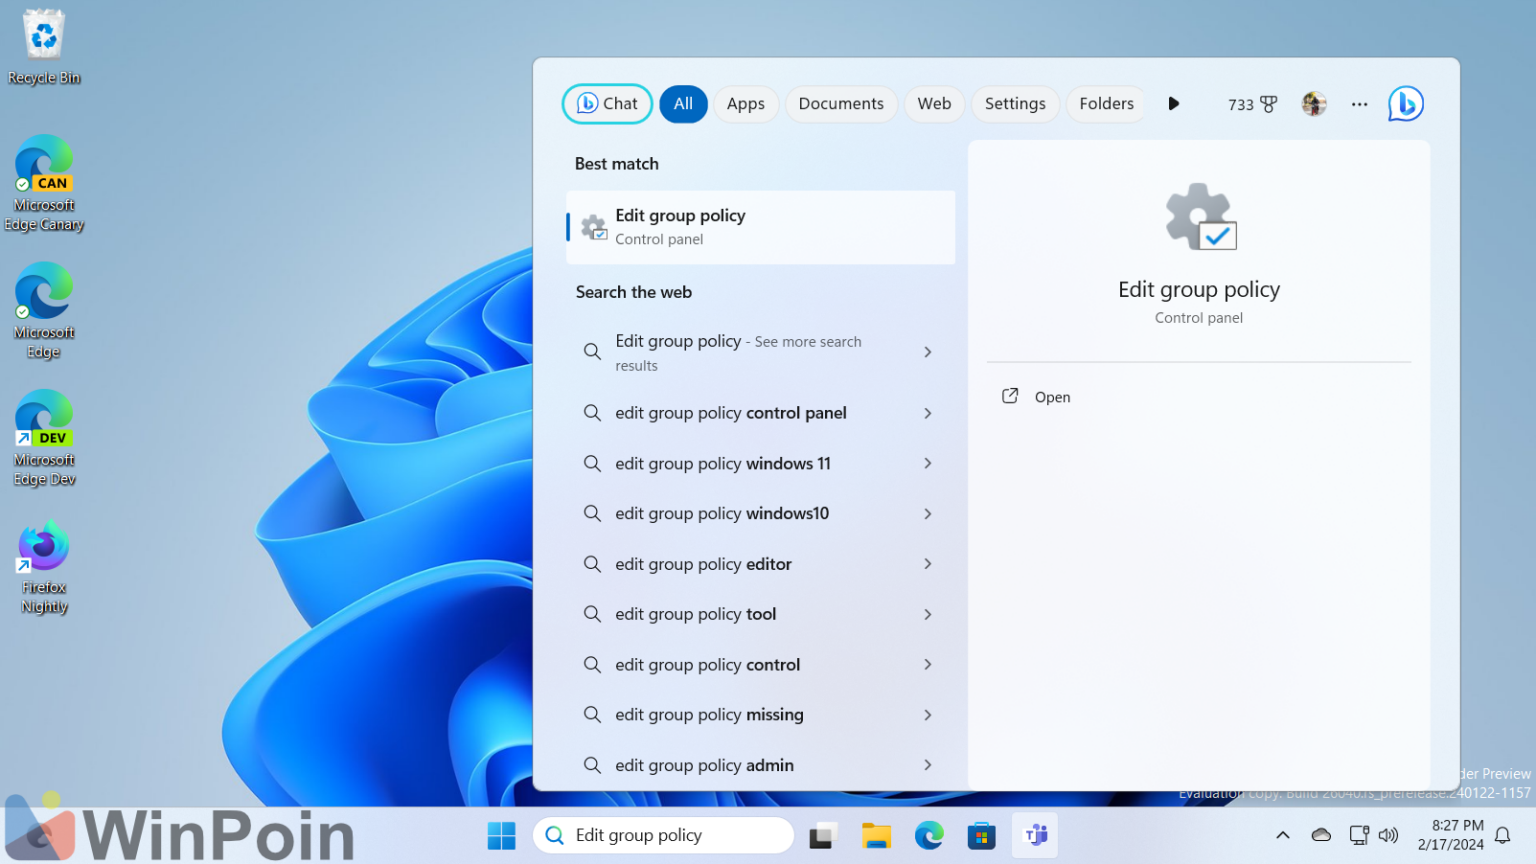Open the Bing Chat icon at top right

[x=1405, y=103]
